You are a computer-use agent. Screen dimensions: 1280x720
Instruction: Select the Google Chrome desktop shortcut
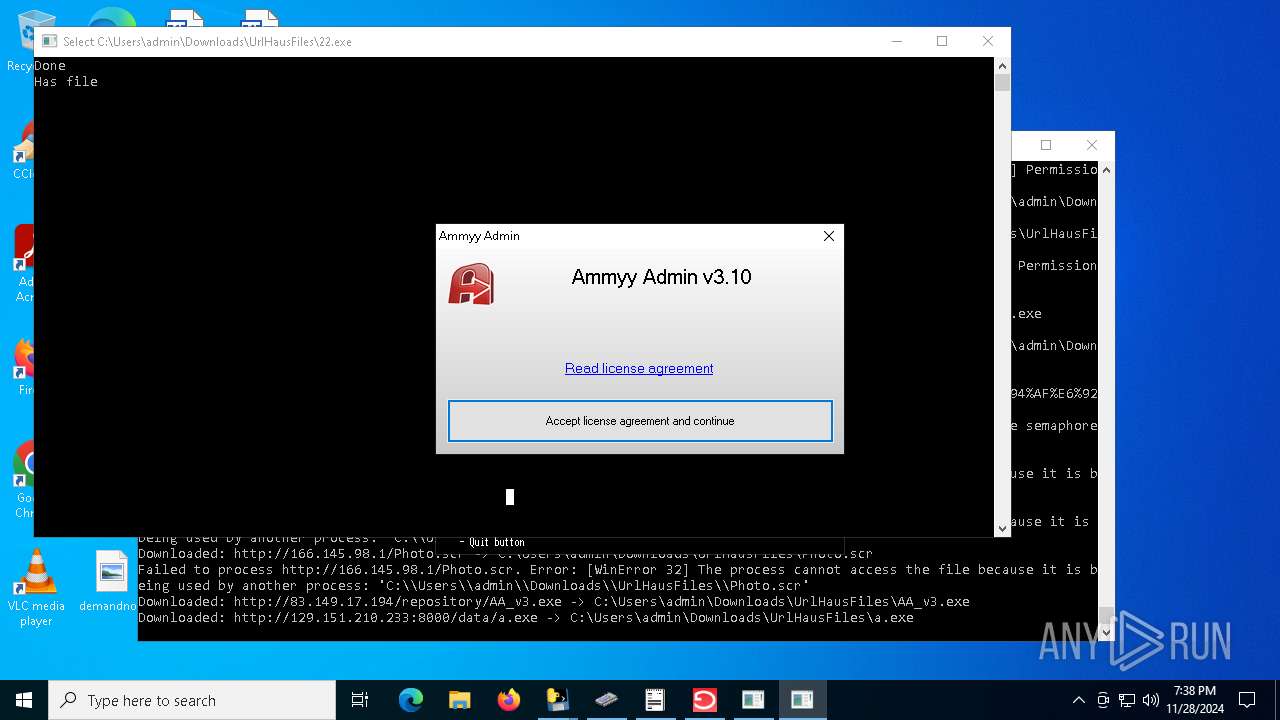coord(23,480)
